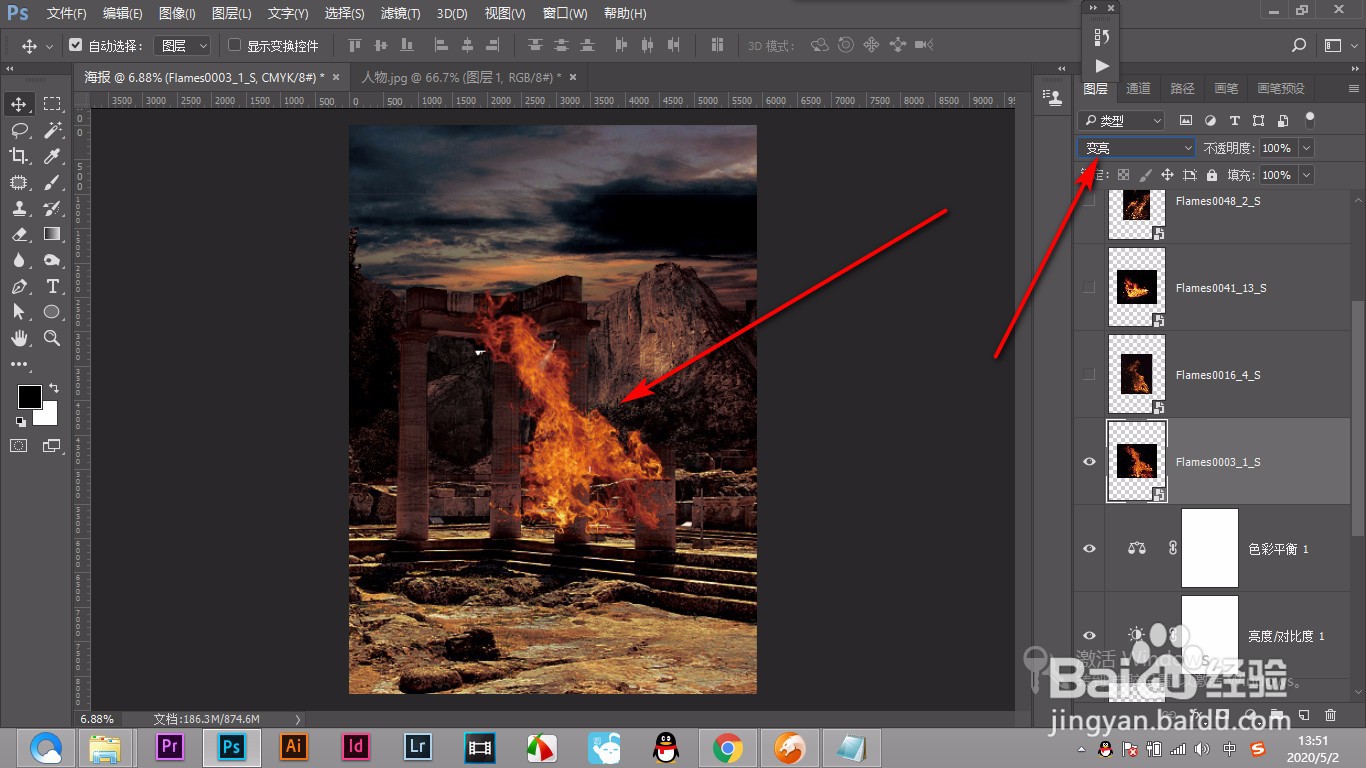Set the foreground color swatch
Screen dimensions: 1366x768
pos(29,397)
